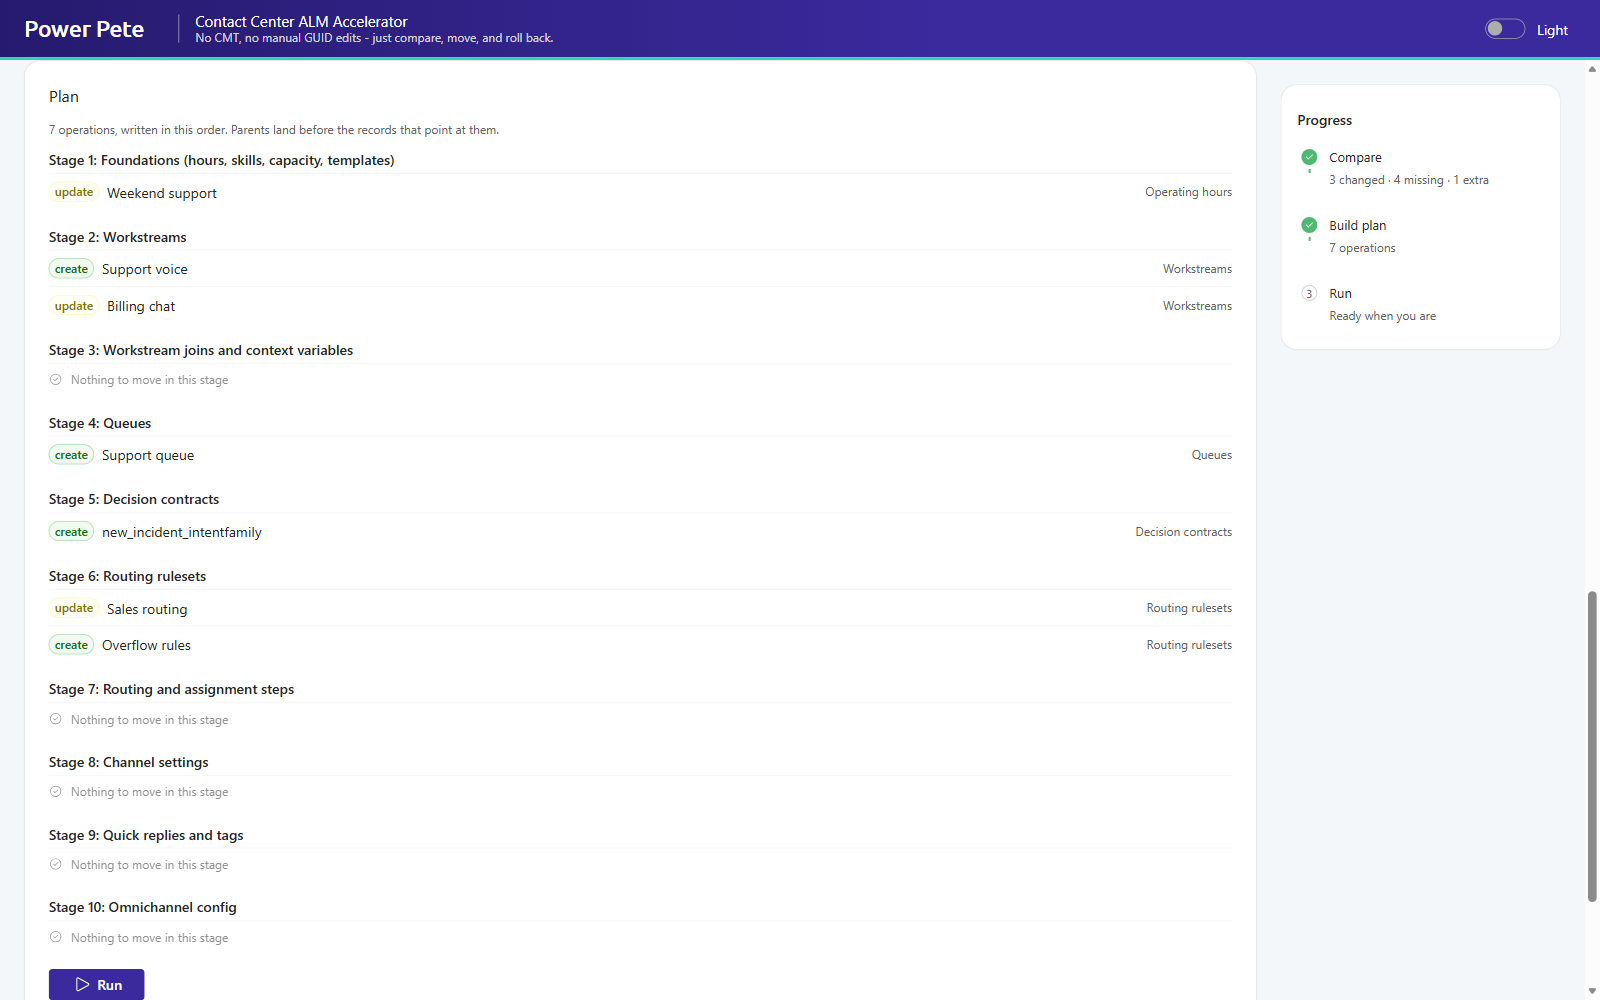Click Workstreams label on Billing chat row
The height and width of the screenshot is (1000, 1600).
(x=1197, y=306)
